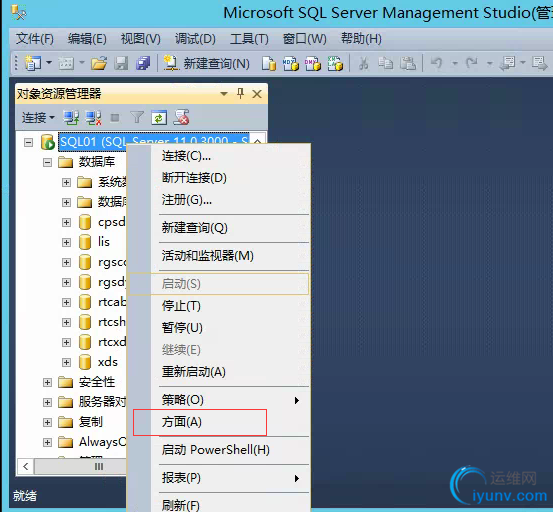This screenshot has width=553, height=512.
Task: Click the Refresh icon in Object Explorer
Action: pos(159,118)
